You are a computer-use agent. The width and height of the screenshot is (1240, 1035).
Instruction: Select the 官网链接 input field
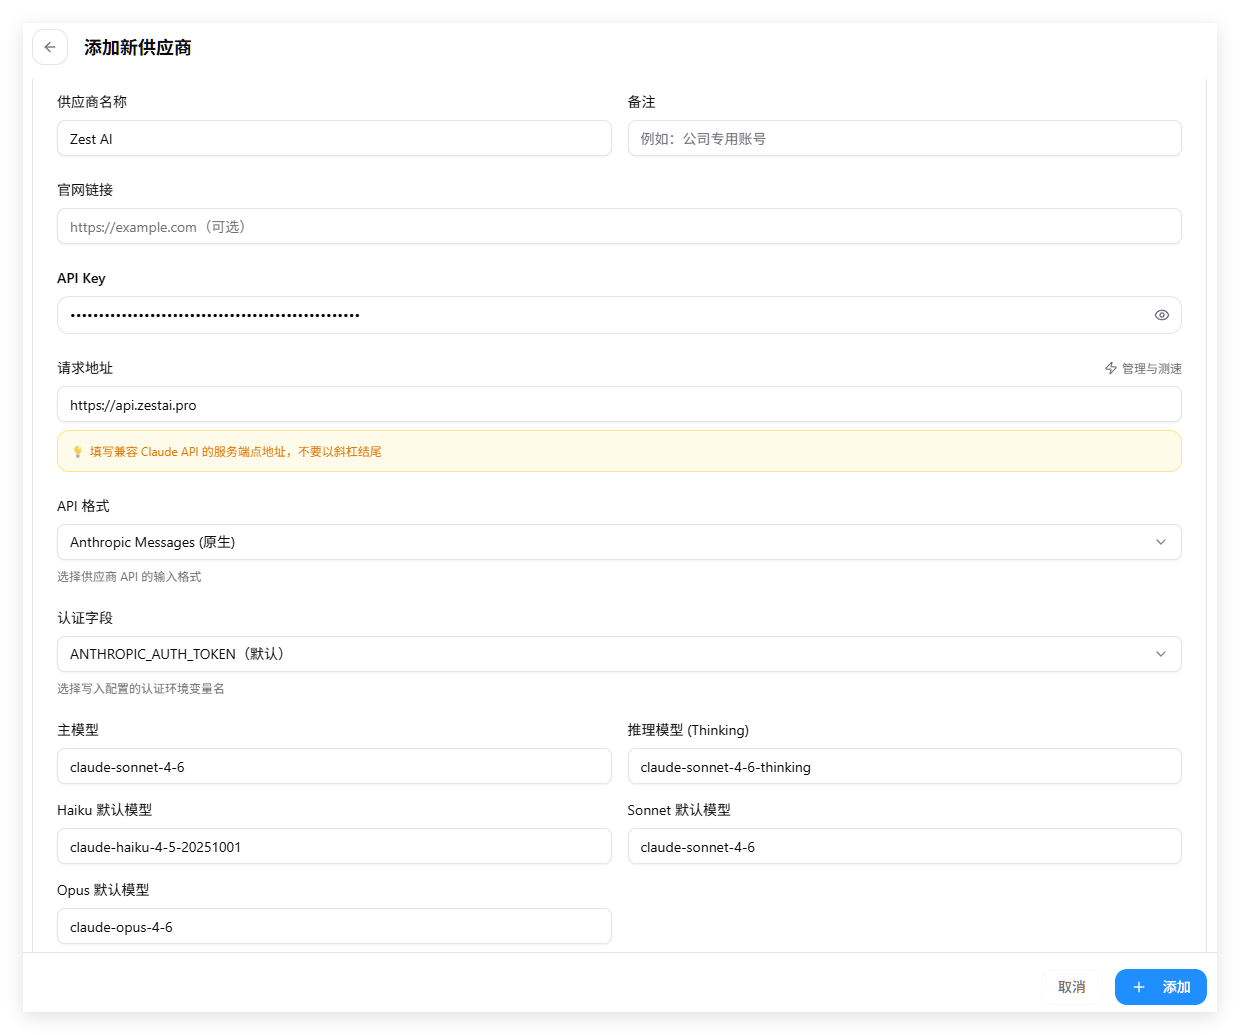[618, 227]
